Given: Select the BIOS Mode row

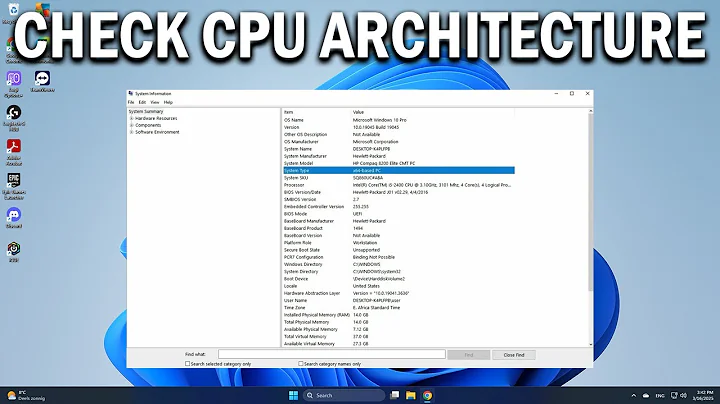Looking at the screenshot, I should click(399, 214).
